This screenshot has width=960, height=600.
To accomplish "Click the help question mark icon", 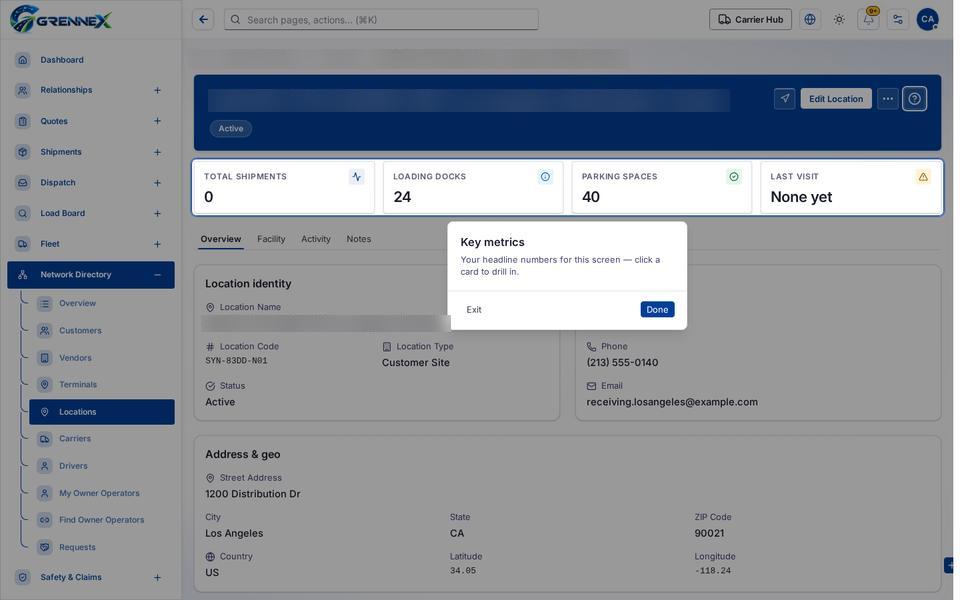I will (x=914, y=99).
